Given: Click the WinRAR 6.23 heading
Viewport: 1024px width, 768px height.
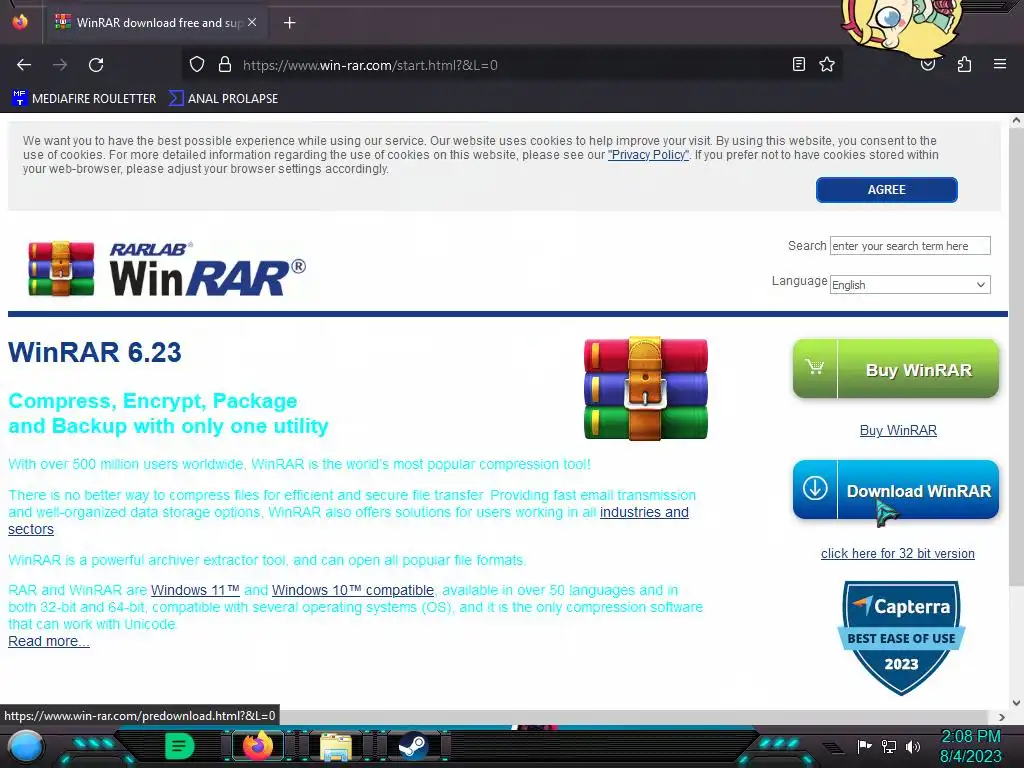Looking at the screenshot, I should click(95, 352).
